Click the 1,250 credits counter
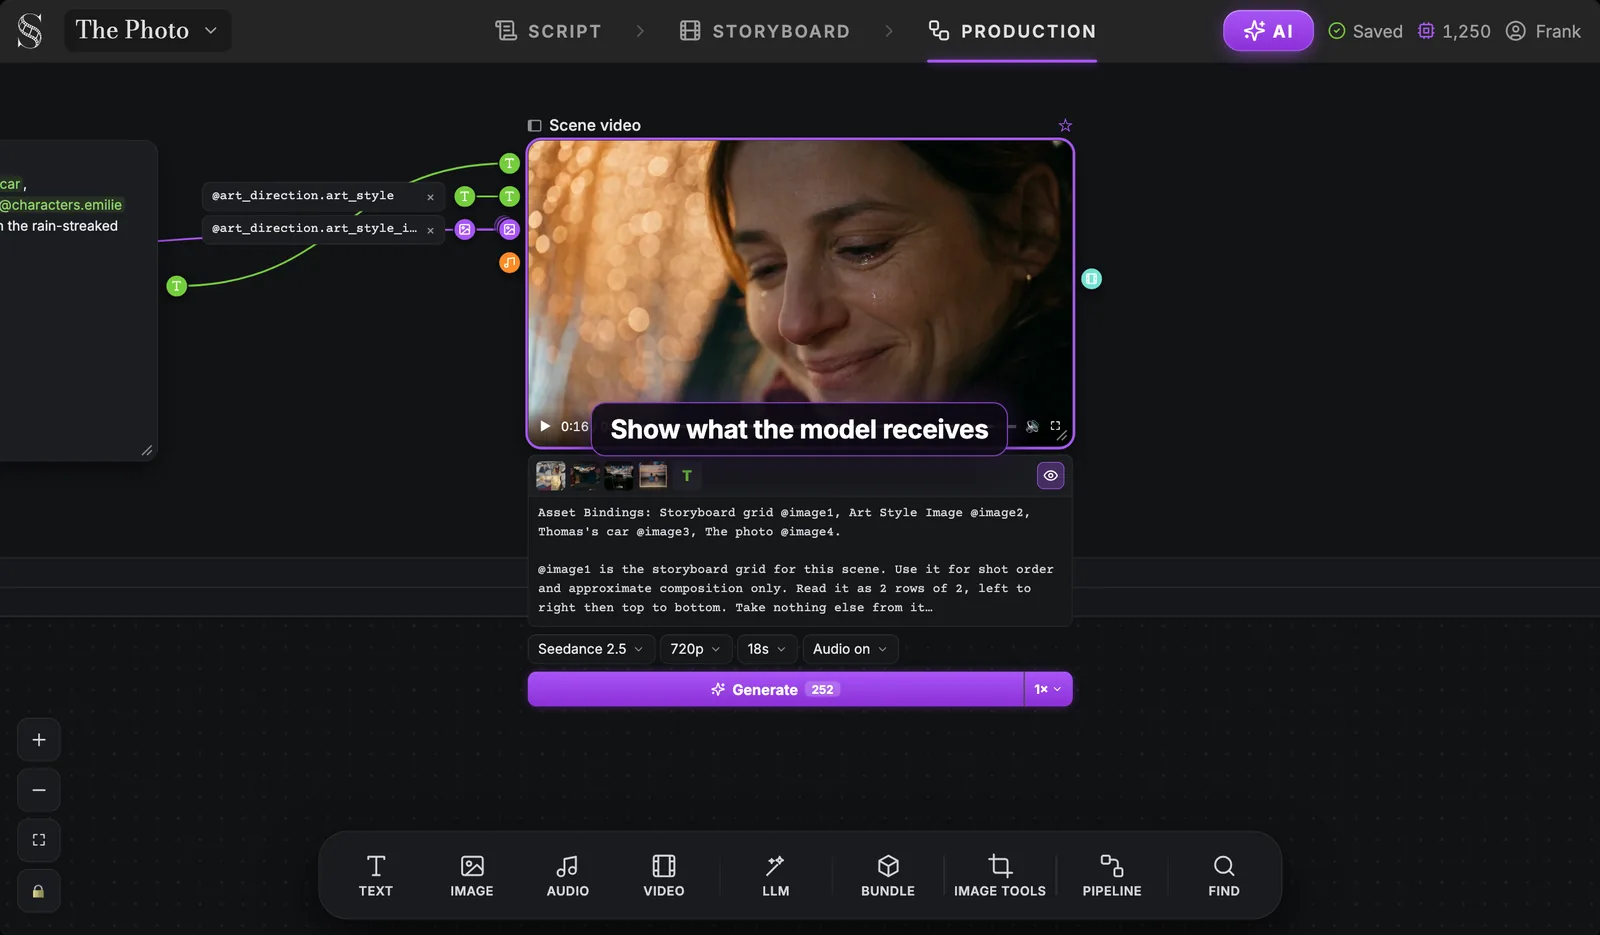 point(1455,31)
